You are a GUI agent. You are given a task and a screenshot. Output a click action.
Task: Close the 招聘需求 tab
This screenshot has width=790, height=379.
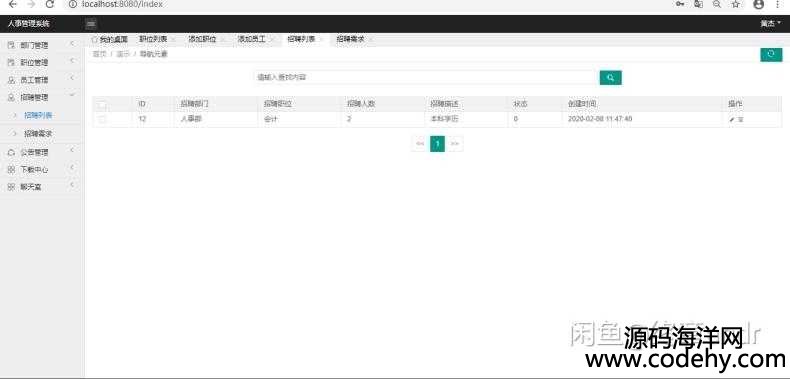(x=370, y=39)
